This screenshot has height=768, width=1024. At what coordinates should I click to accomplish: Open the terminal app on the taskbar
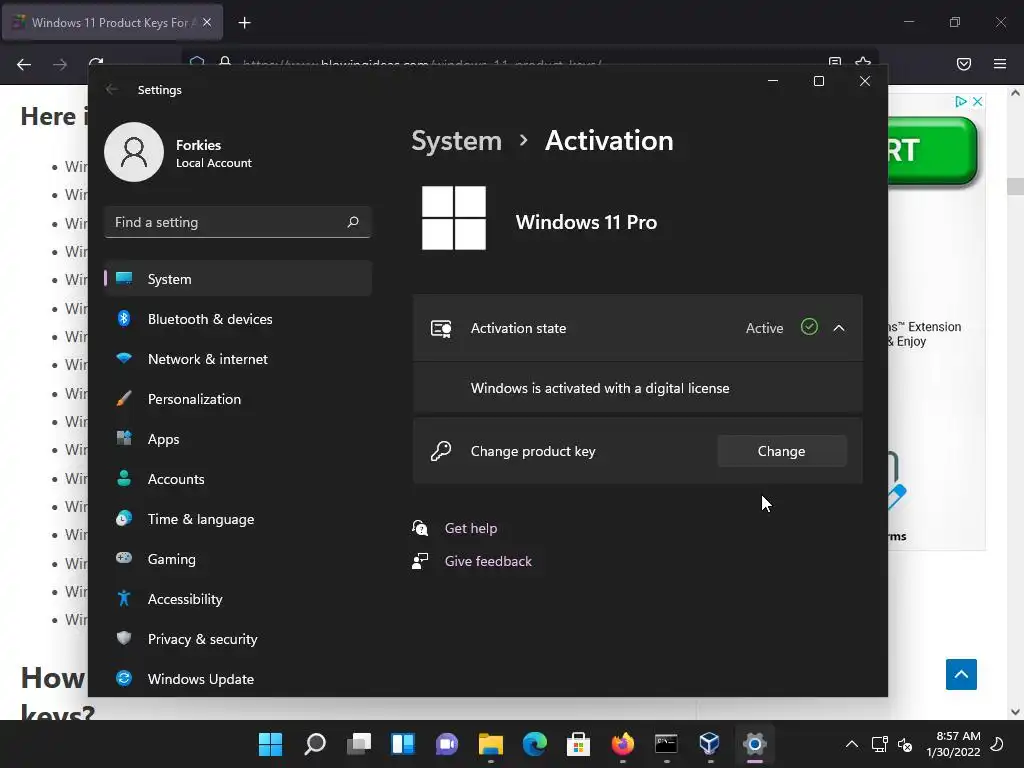pyautogui.click(x=666, y=744)
